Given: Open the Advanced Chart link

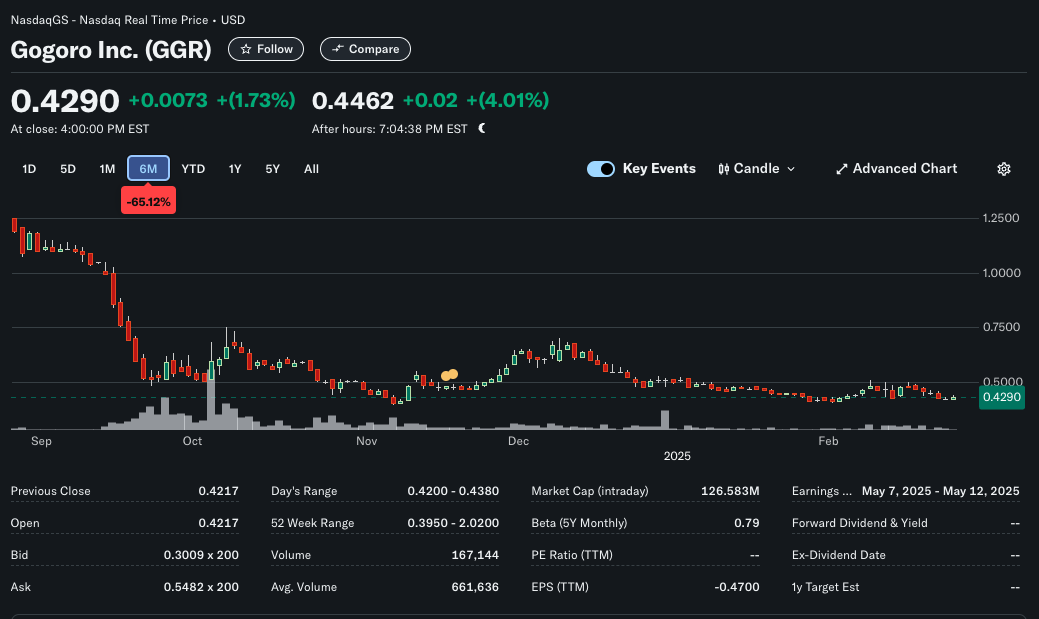Looking at the screenshot, I should [x=897, y=169].
